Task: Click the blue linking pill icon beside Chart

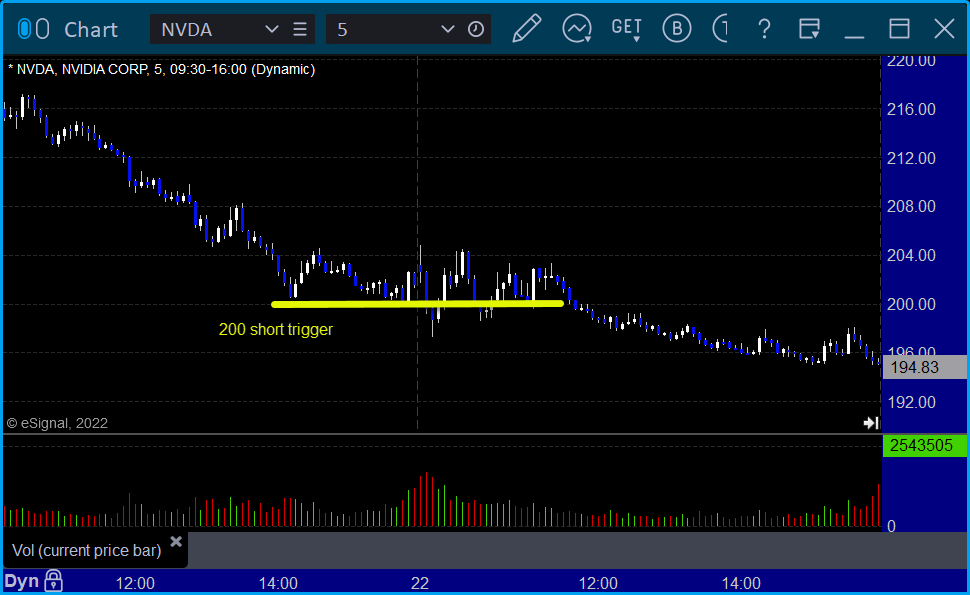Action: point(24,29)
